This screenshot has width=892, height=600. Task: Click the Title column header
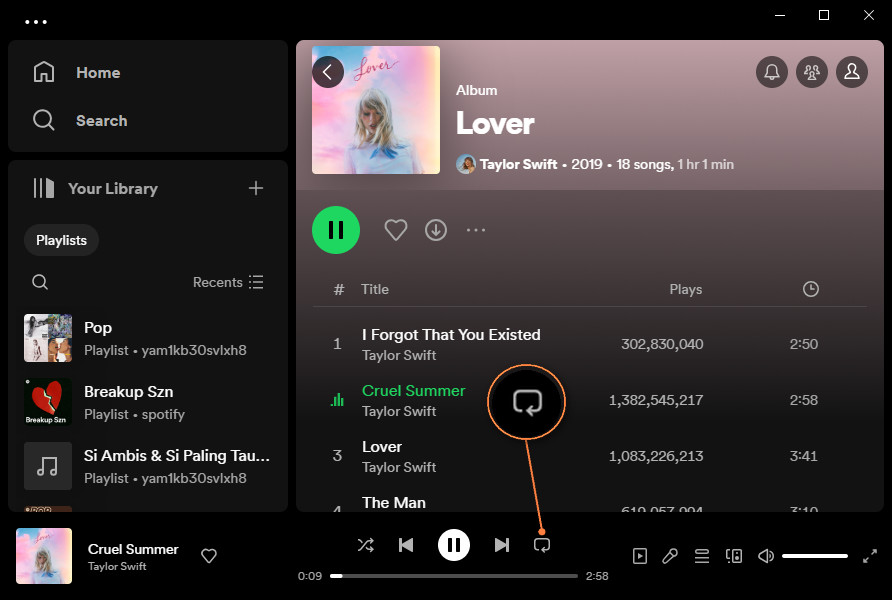pyautogui.click(x=375, y=289)
